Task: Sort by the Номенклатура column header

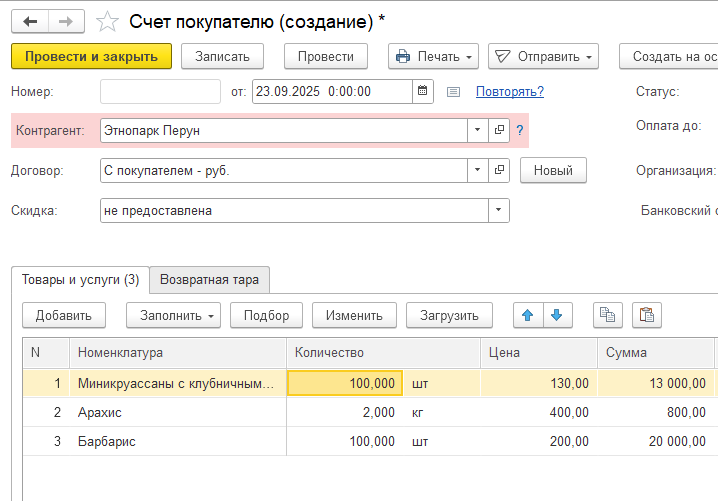Action: point(178,353)
